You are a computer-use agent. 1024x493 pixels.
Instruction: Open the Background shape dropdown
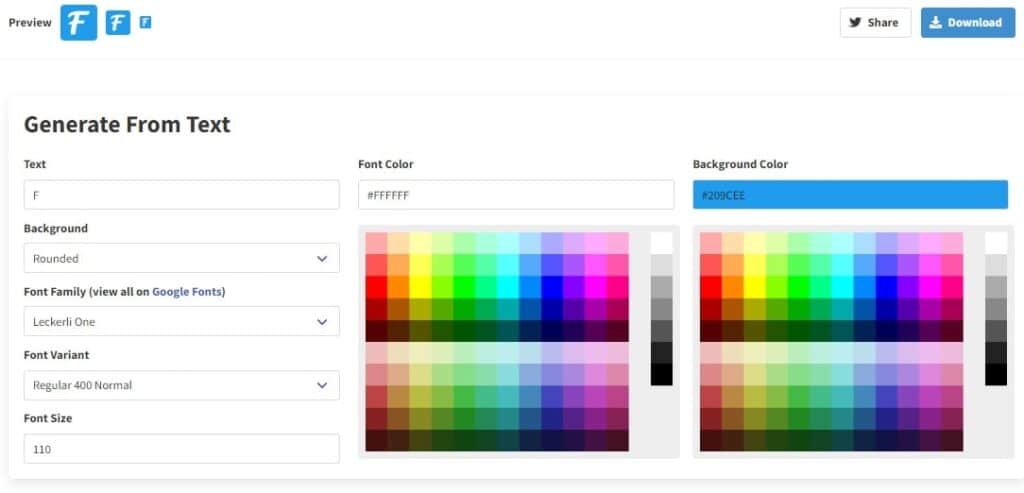(181, 258)
